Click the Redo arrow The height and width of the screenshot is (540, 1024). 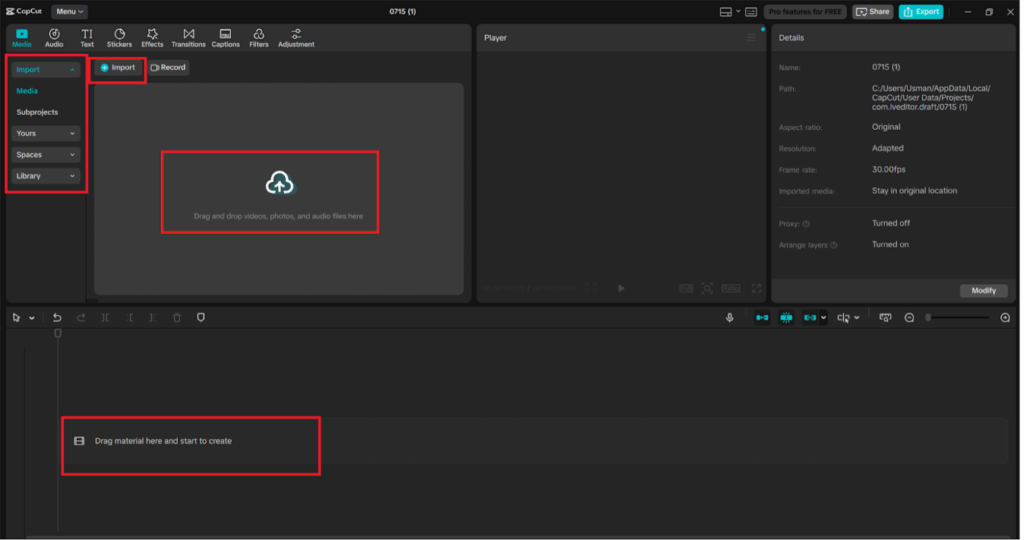pos(81,318)
